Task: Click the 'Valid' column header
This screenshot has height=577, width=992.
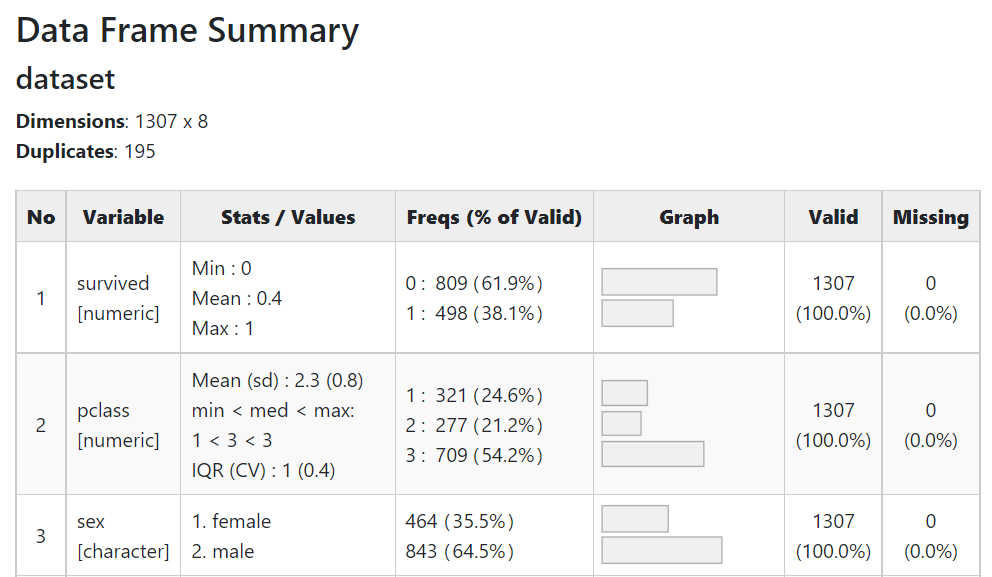Action: (x=833, y=217)
